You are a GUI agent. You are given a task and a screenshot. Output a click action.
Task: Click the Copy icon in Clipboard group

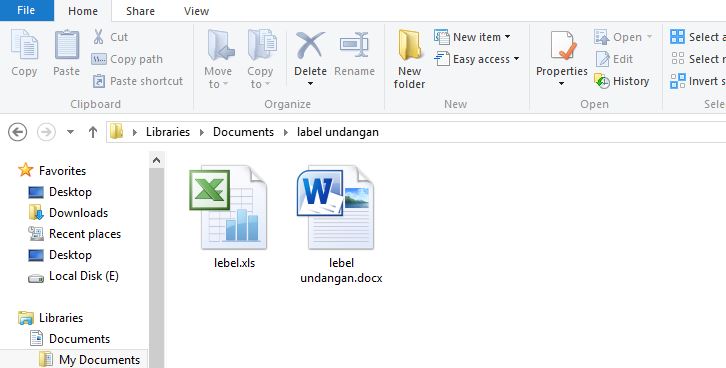[x=24, y=45]
